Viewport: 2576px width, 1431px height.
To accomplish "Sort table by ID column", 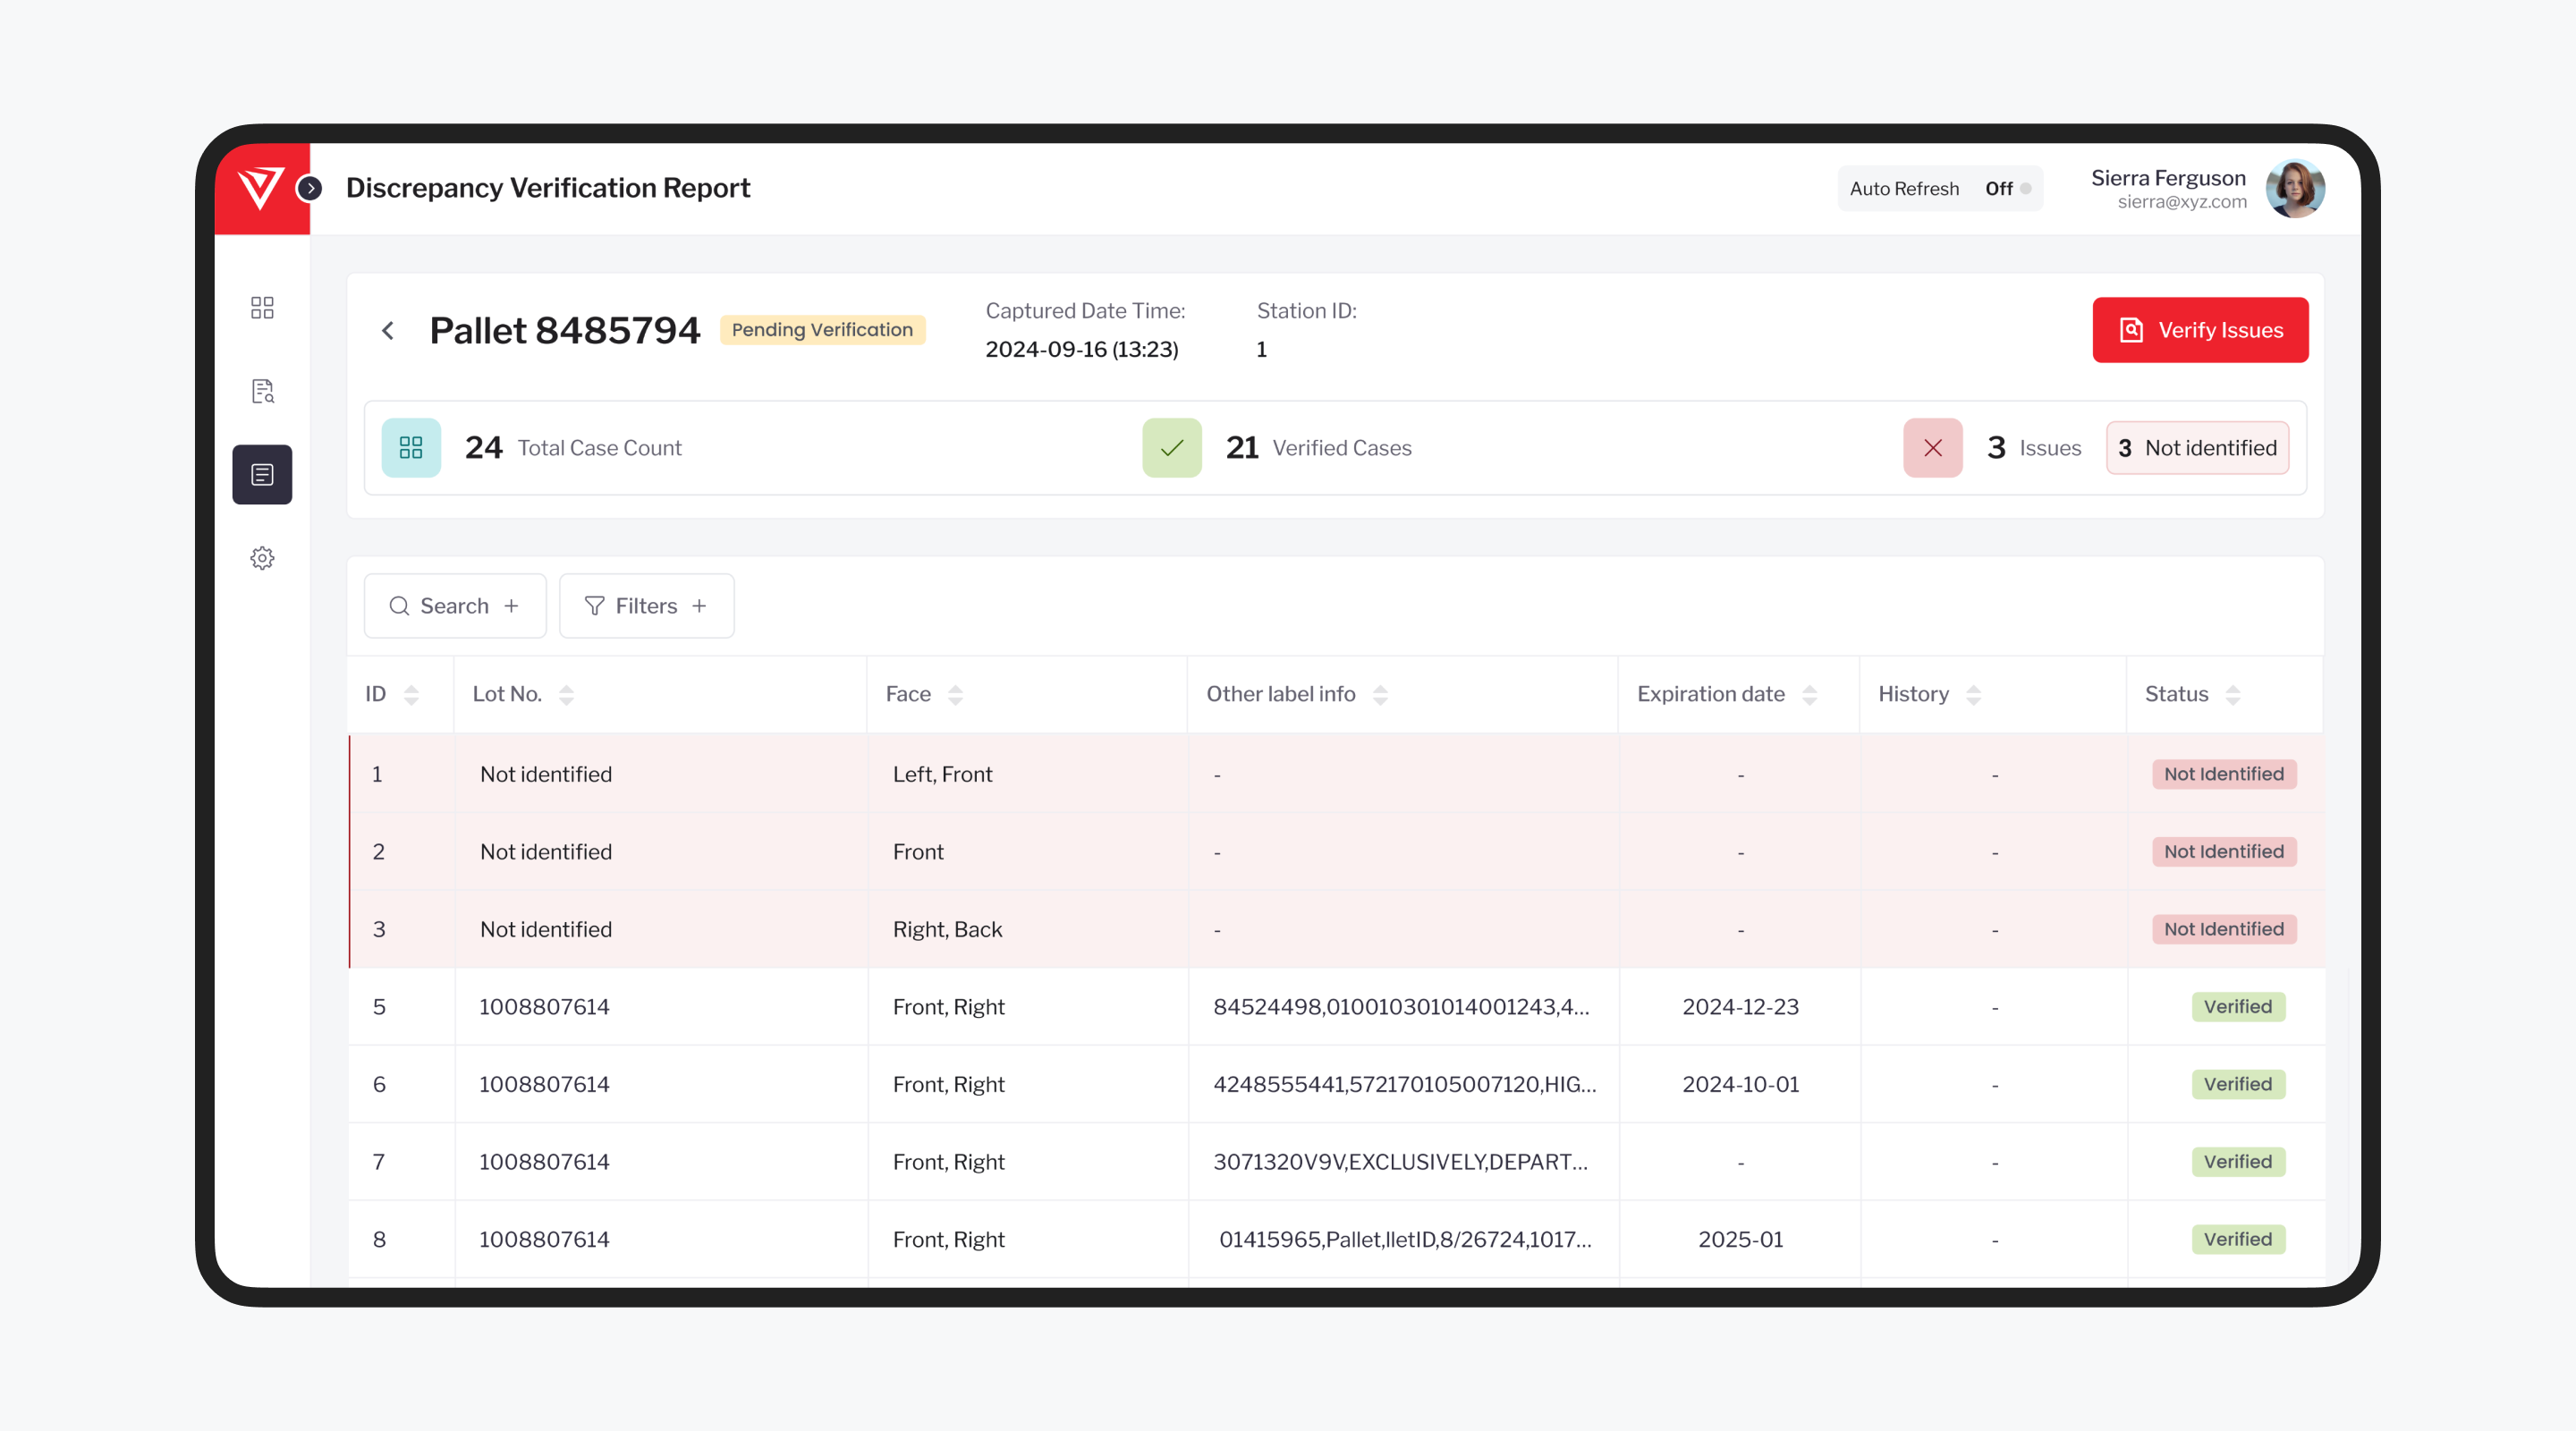I will [411, 695].
